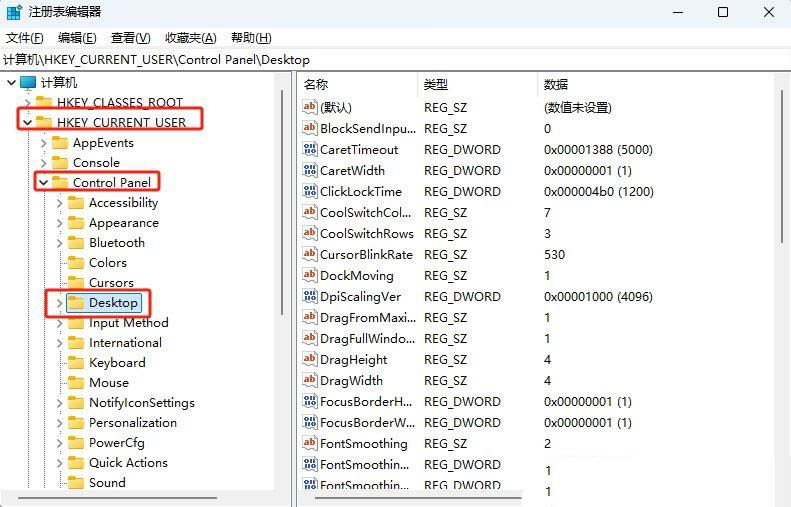Expand the Desktop key subtree
The image size is (791, 507).
click(x=59, y=302)
